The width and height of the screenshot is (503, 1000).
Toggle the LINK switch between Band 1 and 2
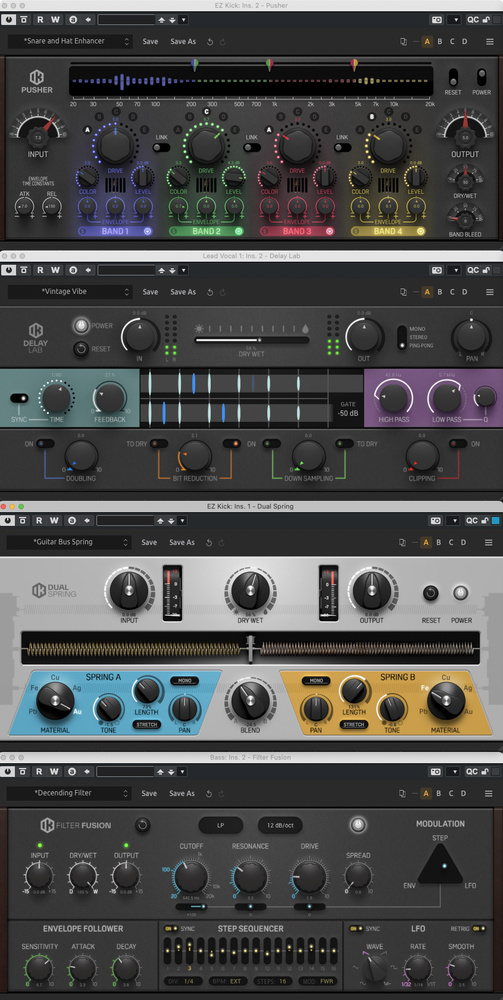[x=162, y=147]
